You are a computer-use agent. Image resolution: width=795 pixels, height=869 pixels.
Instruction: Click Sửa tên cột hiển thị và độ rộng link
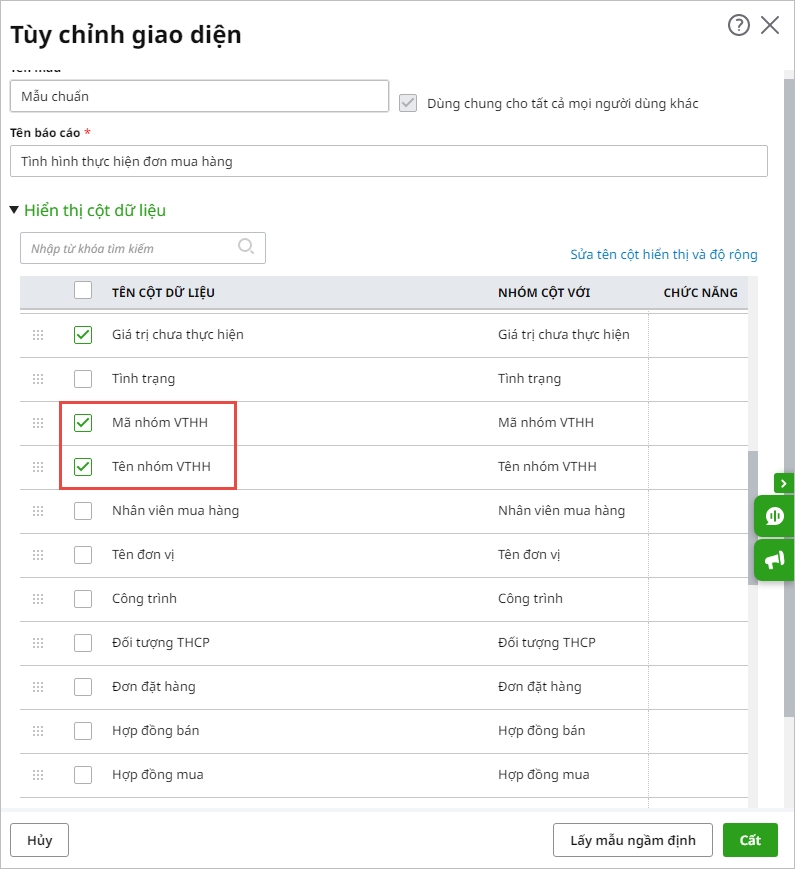click(x=663, y=254)
